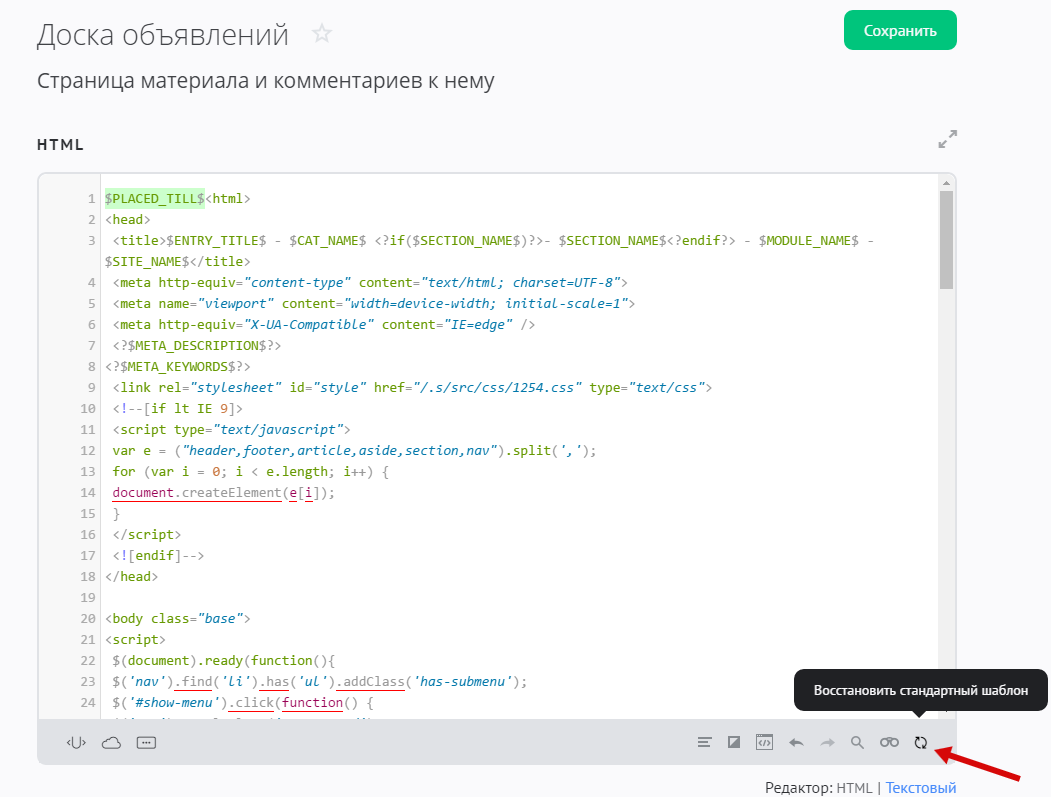Place cursor on the stylesheet link line
The image size is (1051, 797).
[x=410, y=387]
